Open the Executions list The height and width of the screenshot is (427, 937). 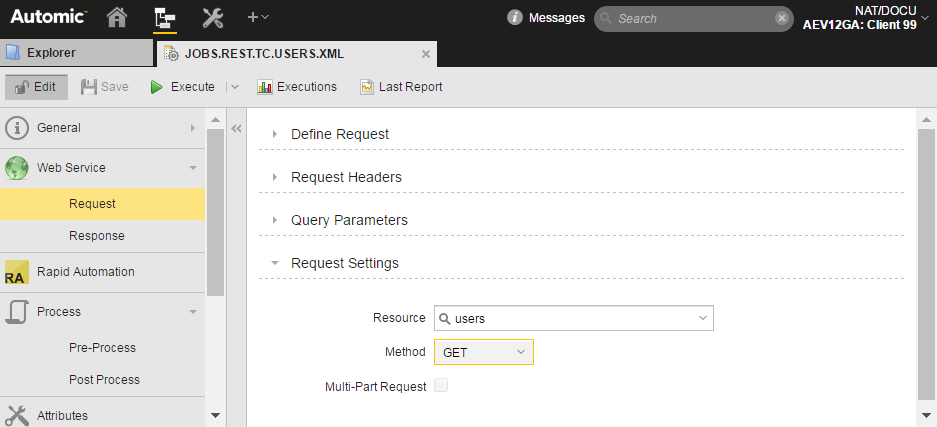click(297, 87)
